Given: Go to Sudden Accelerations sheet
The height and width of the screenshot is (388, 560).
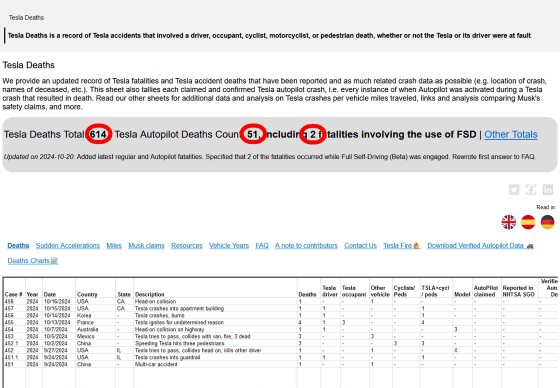Looking at the screenshot, I should (x=68, y=245).
